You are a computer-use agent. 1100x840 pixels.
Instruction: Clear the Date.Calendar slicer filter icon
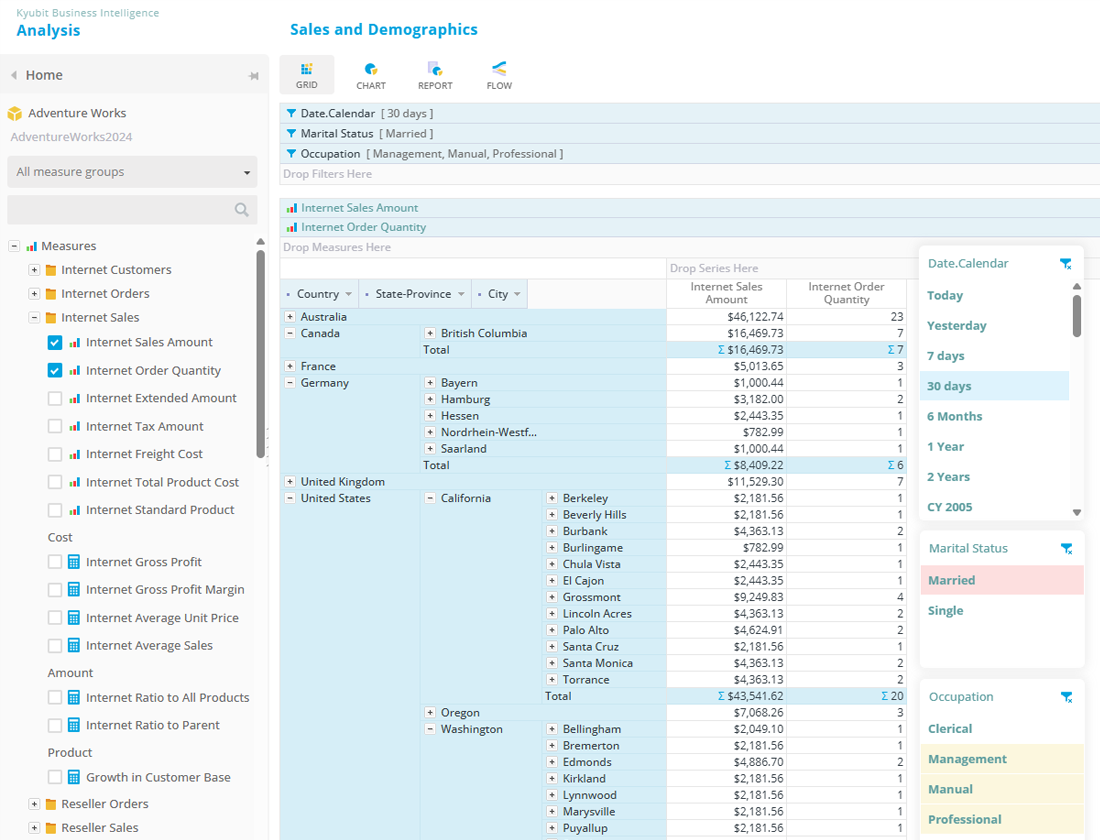(1066, 264)
